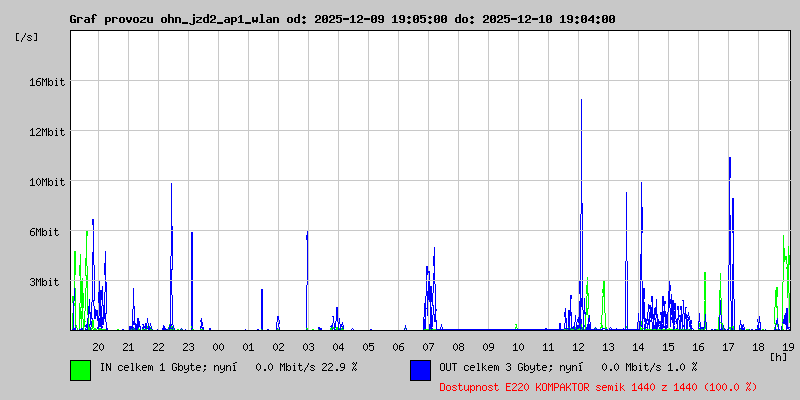
Task: Click hour label 08 on x-axis
Action: (459, 347)
